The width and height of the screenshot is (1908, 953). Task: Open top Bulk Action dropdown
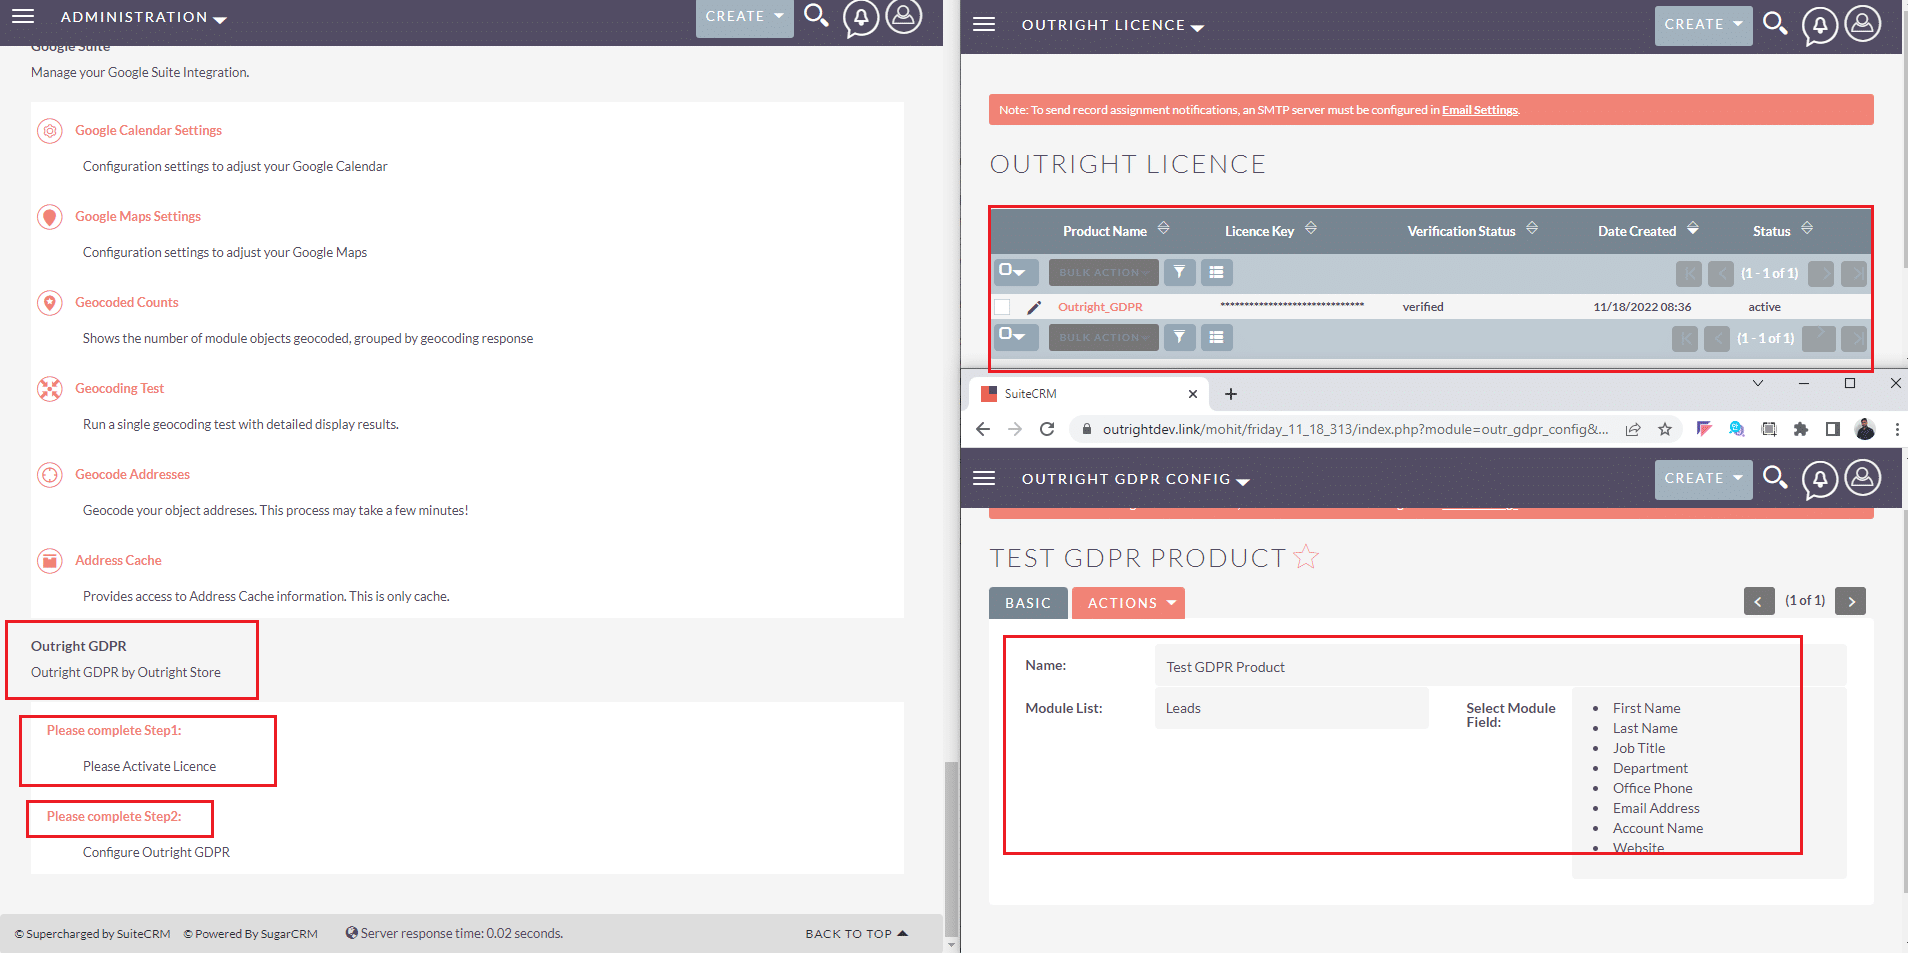[1103, 272]
